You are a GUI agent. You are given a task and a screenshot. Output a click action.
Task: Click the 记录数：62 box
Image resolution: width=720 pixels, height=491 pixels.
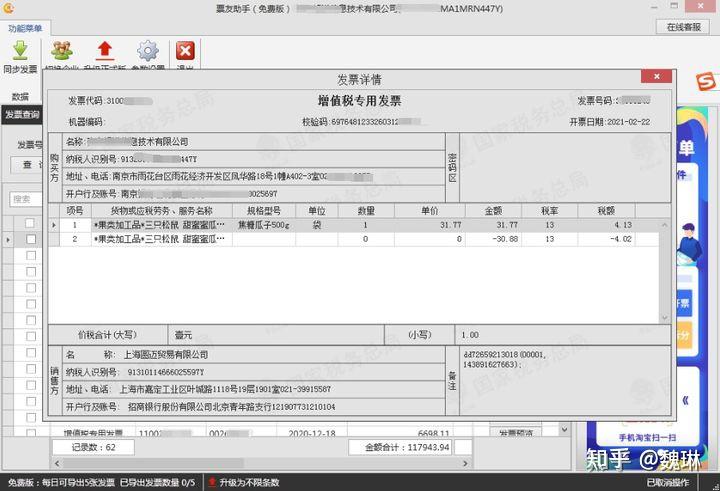pyautogui.click(x=93, y=447)
